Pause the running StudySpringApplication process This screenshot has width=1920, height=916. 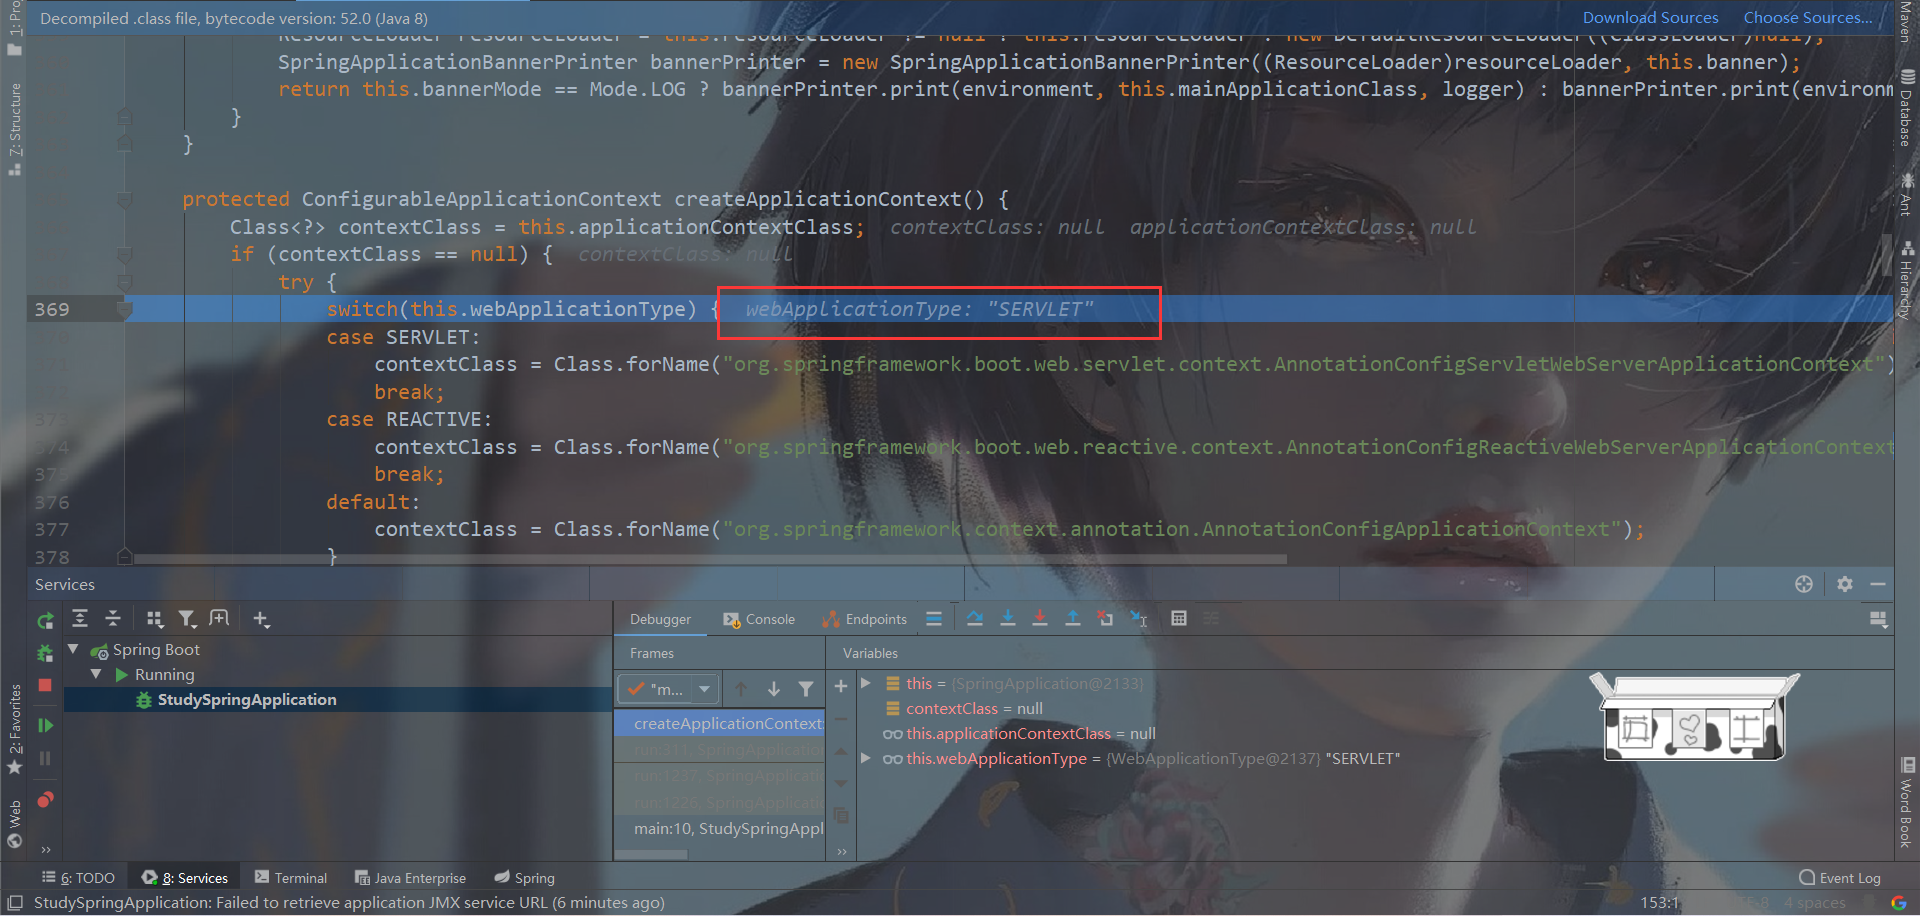[44, 757]
